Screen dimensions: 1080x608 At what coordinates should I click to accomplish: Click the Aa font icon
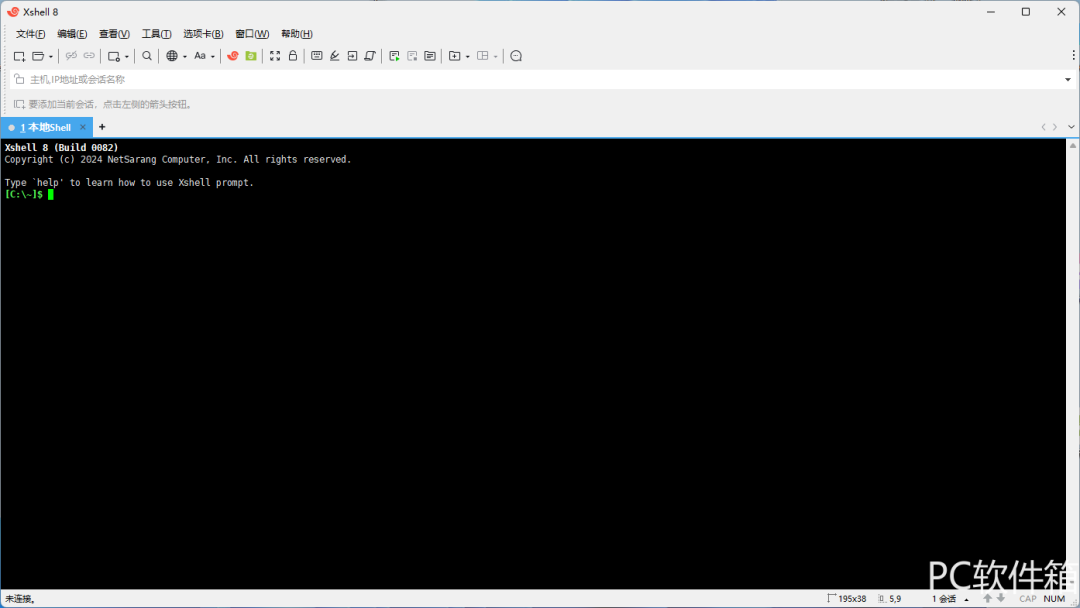[x=200, y=56]
